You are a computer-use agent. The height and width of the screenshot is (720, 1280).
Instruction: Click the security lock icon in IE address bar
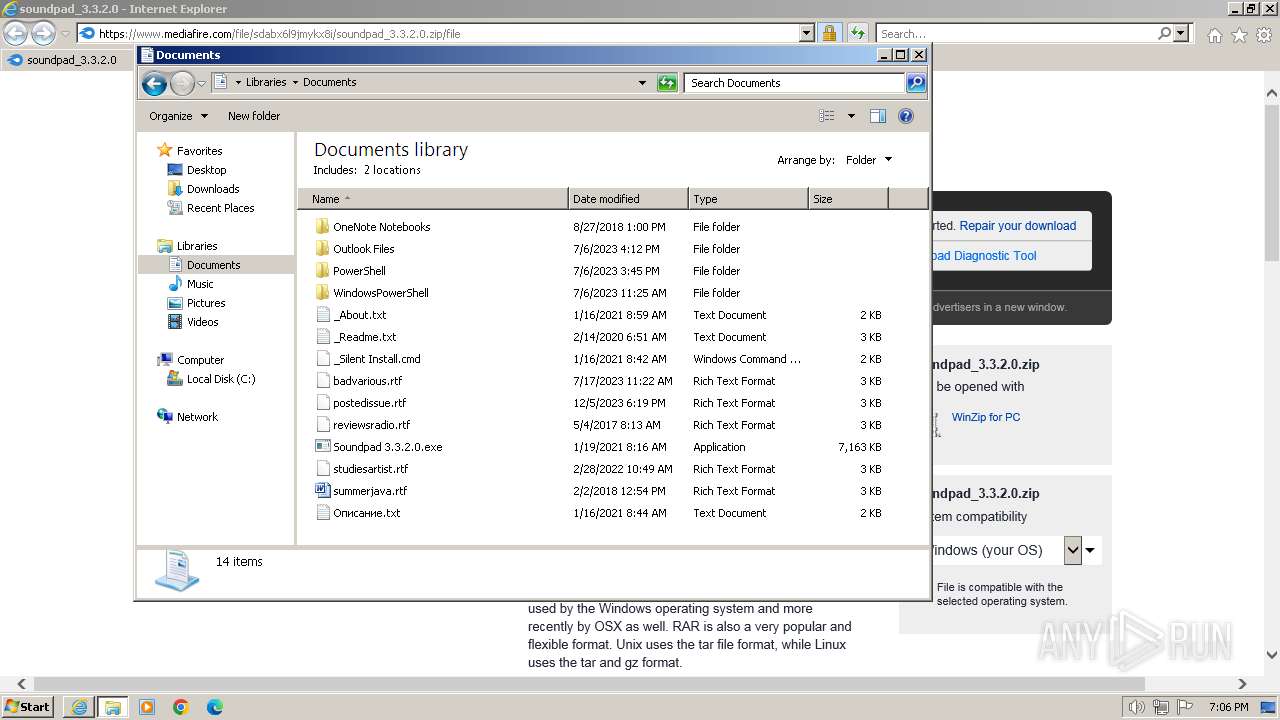click(x=829, y=33)
